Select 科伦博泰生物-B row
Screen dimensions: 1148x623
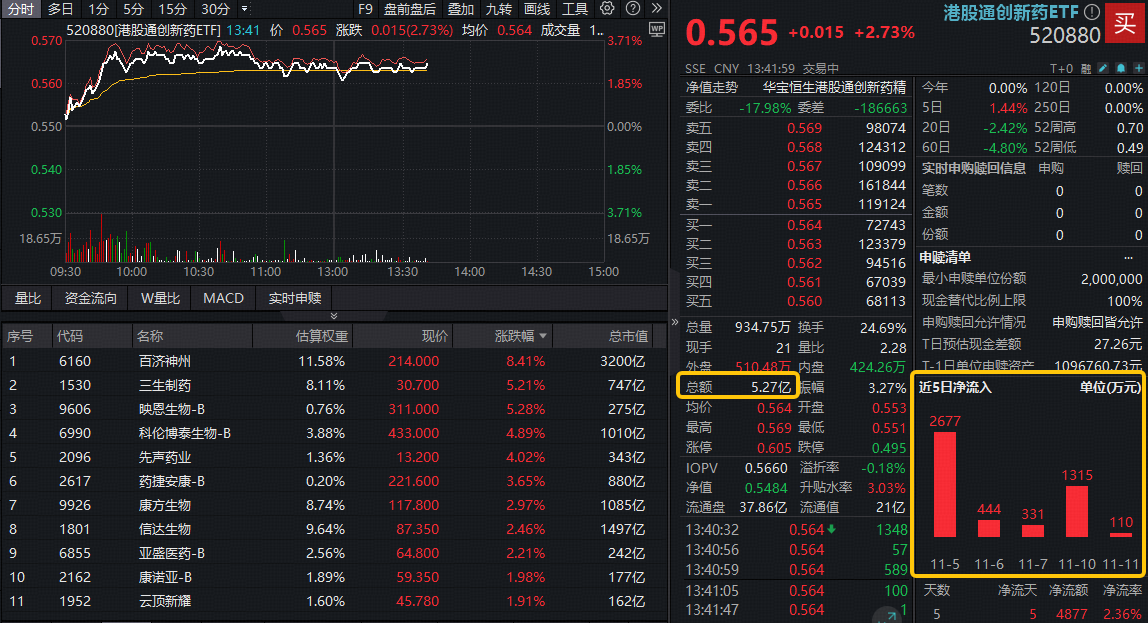click(x=334, y=433)
